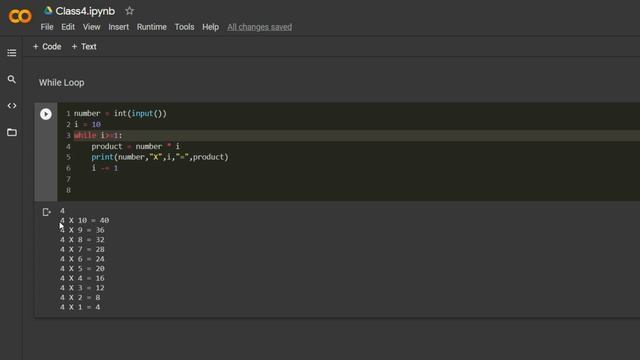
Task: Click output line 4 X 3 = 12
Action: click(82, 288)
